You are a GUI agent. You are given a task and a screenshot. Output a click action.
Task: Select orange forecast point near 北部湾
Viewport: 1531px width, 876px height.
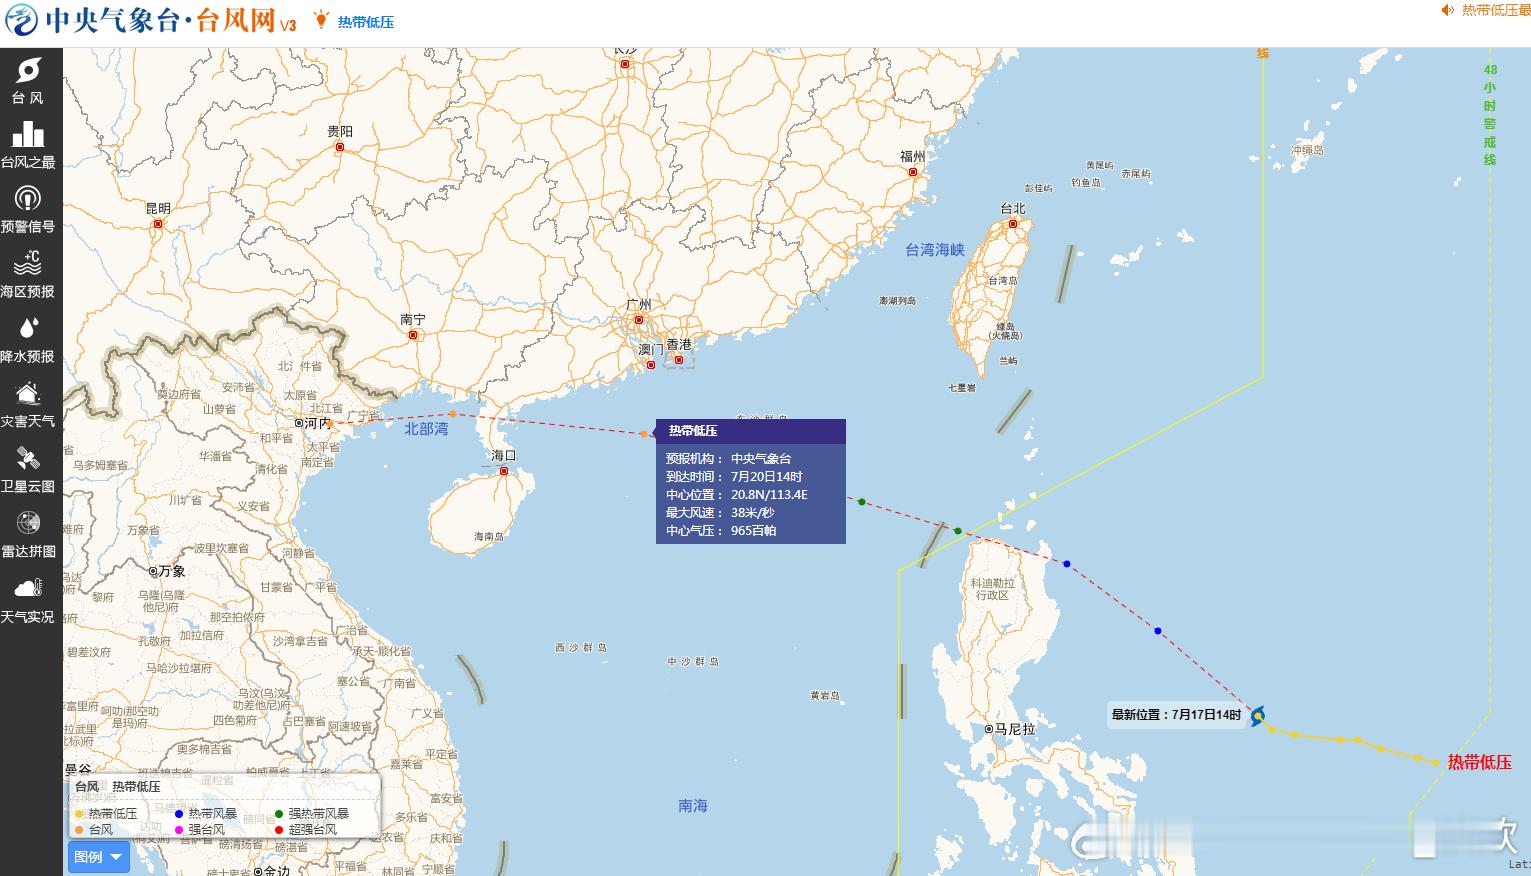click(x=453, y=414)
